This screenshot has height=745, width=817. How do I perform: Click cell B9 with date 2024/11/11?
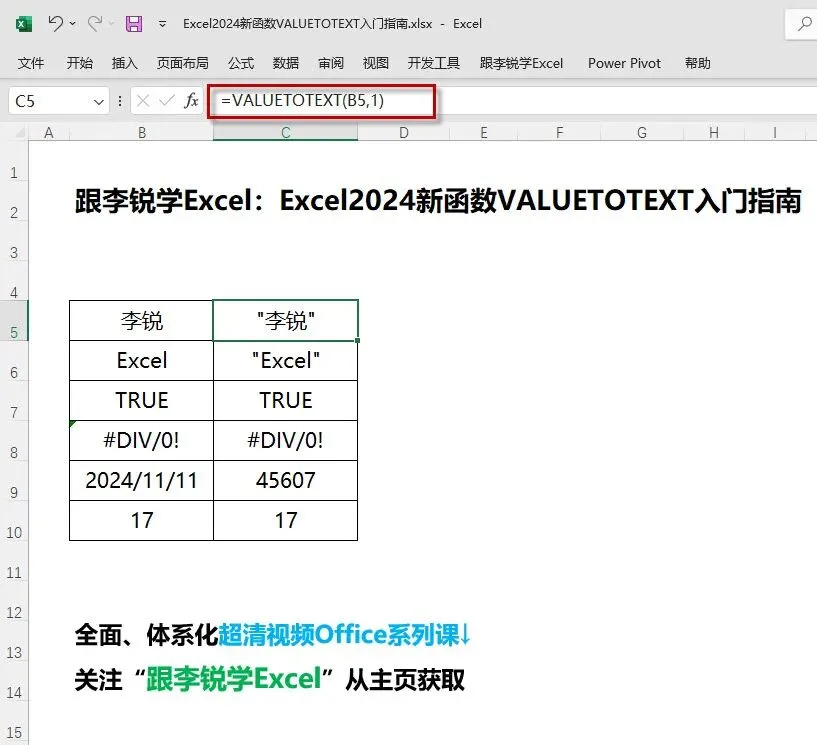[x=141, y=480]
